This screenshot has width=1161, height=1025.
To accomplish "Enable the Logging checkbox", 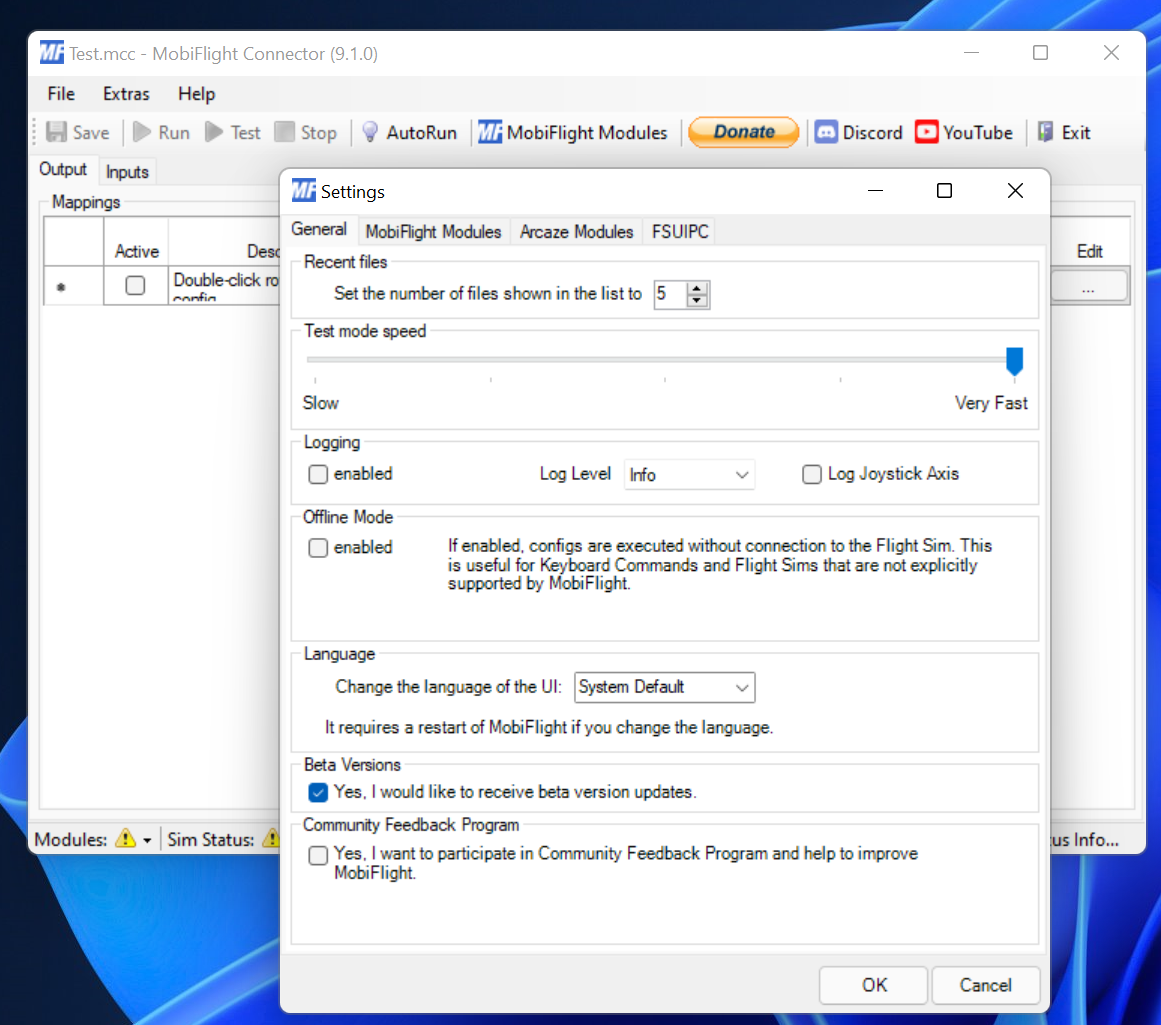I will [x=318, y=474].
